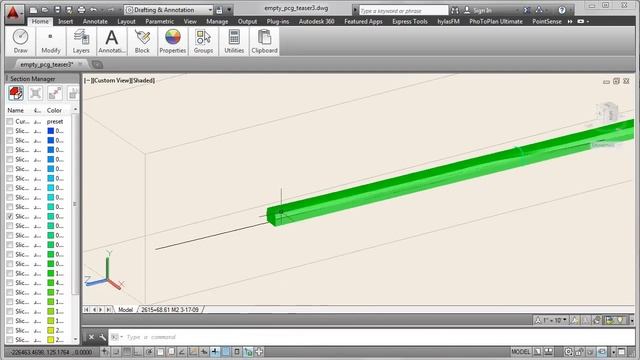
Task: Open the Utilities calculator panel
Action: click(234, 41)
